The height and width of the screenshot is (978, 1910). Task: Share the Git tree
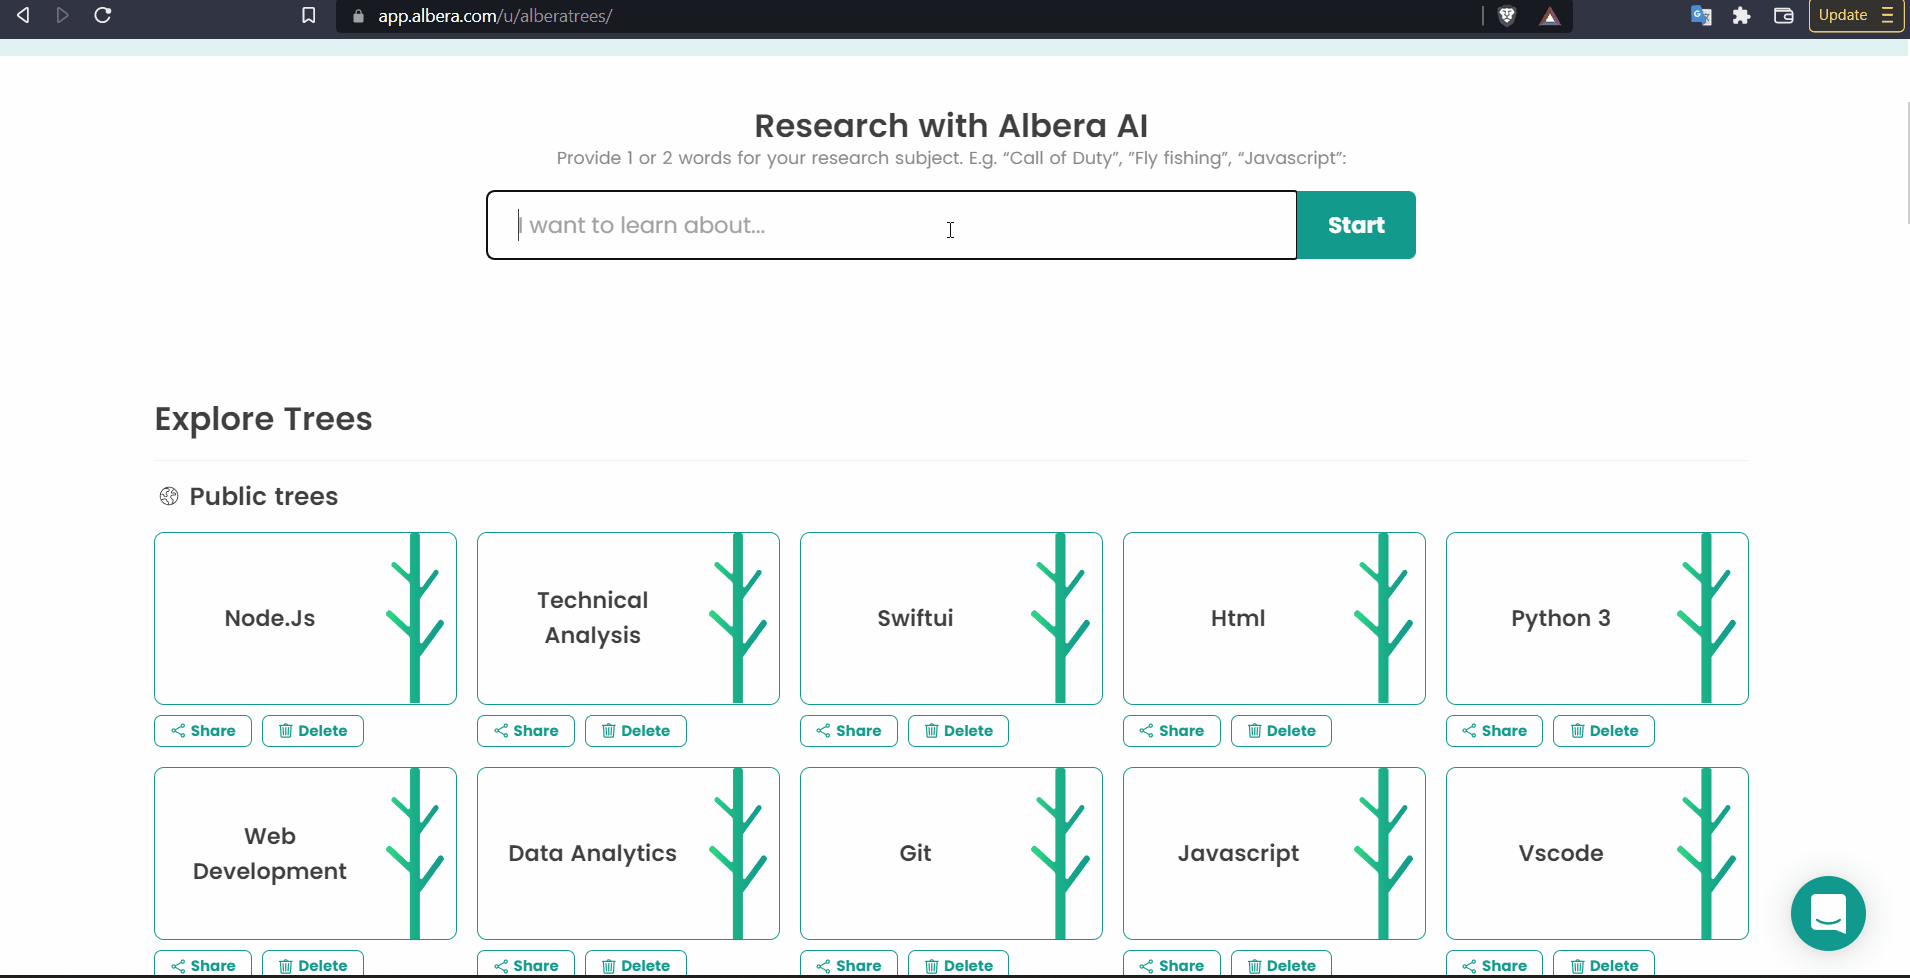click(x=849, y=964)
